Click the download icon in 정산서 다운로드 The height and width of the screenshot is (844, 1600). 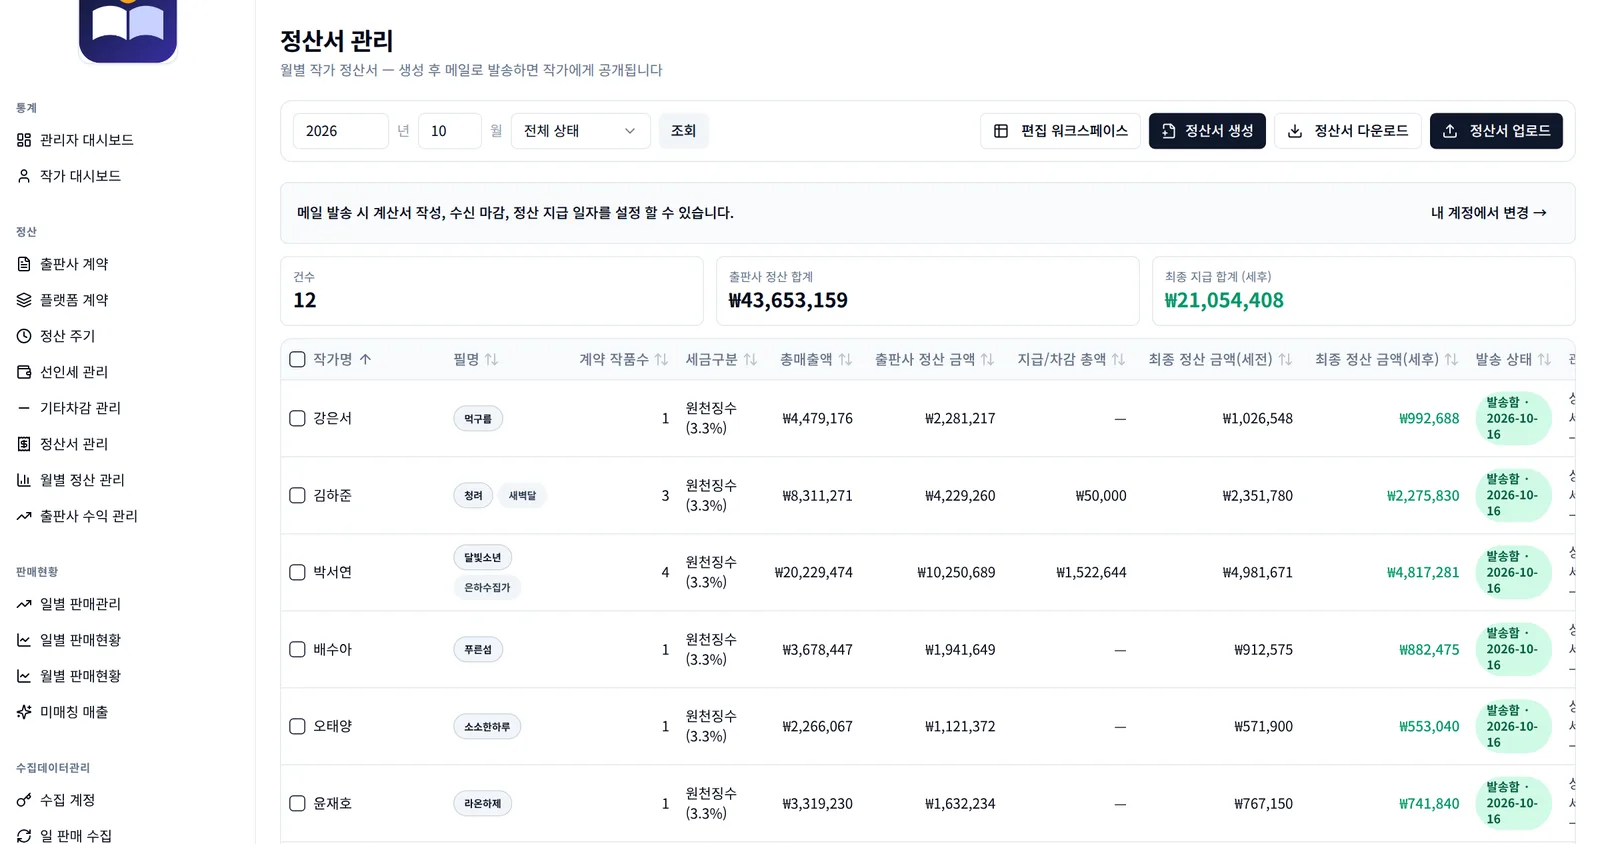[1295, 131]
